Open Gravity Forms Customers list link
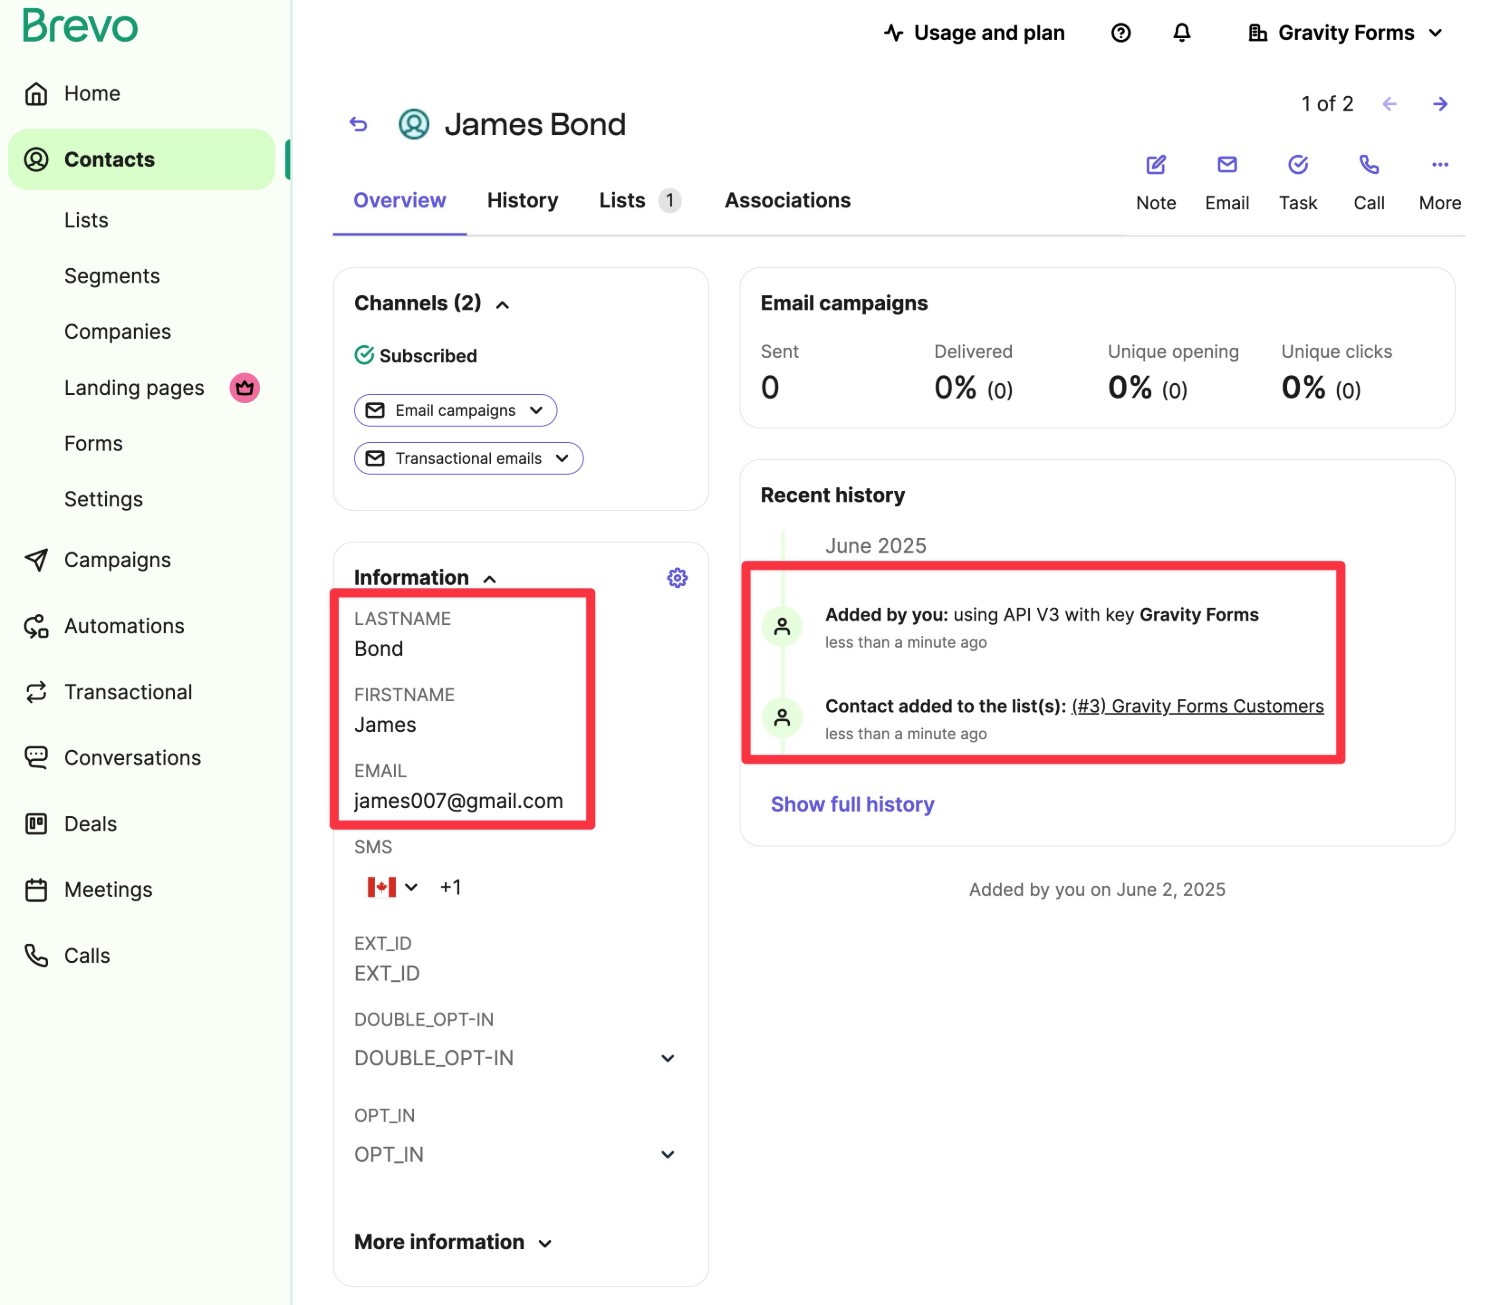1500x1305 pixels. point(1197,706)
